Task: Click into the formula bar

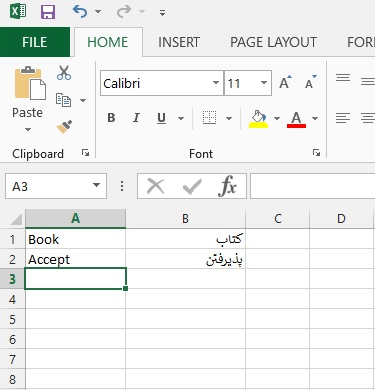Action: point(313,186)
